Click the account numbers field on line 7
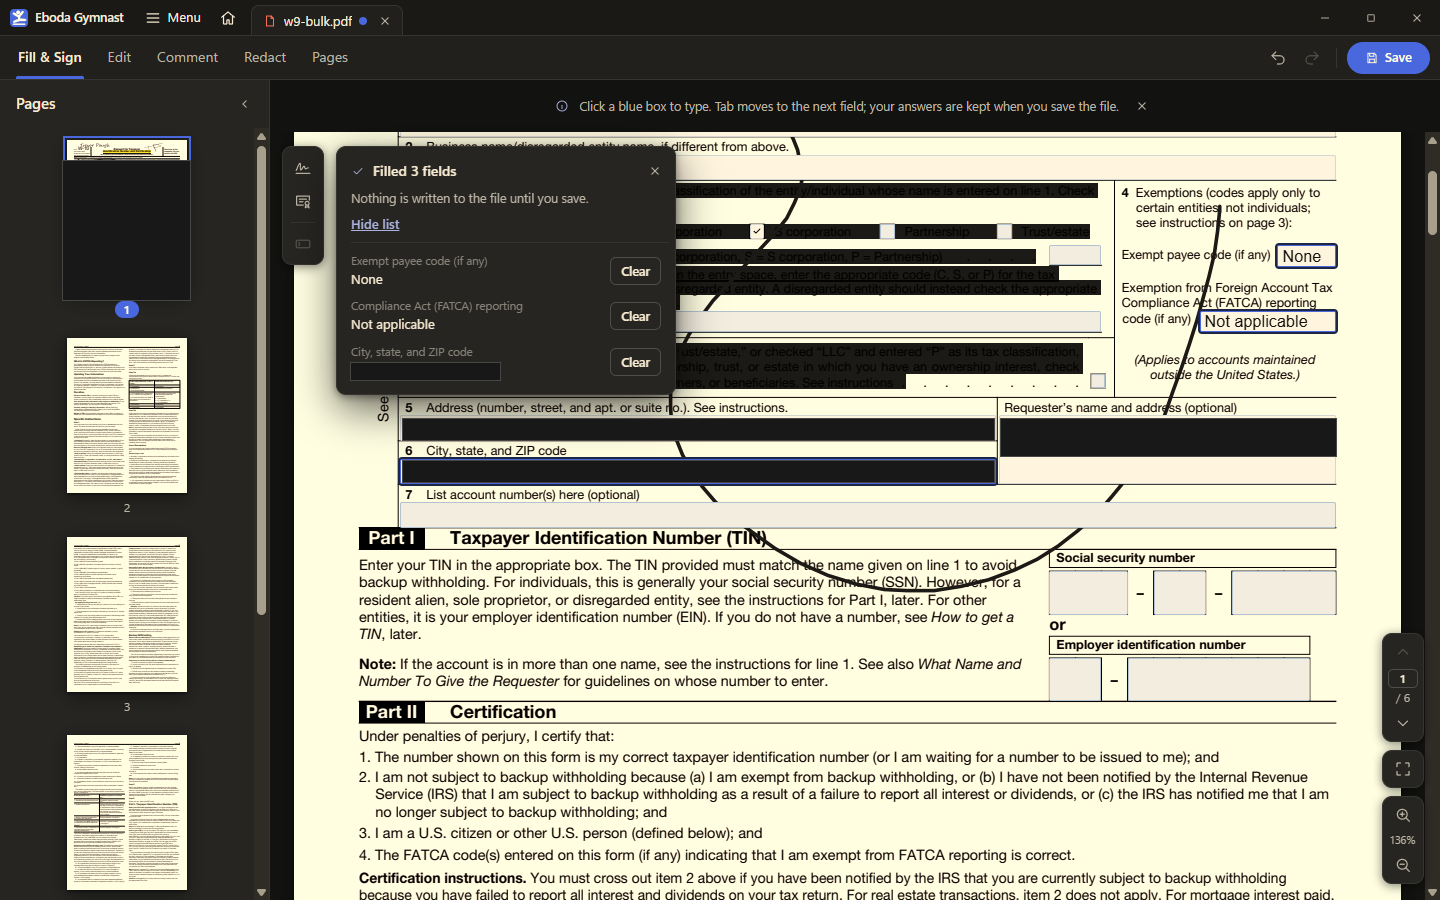 point(868,515)
